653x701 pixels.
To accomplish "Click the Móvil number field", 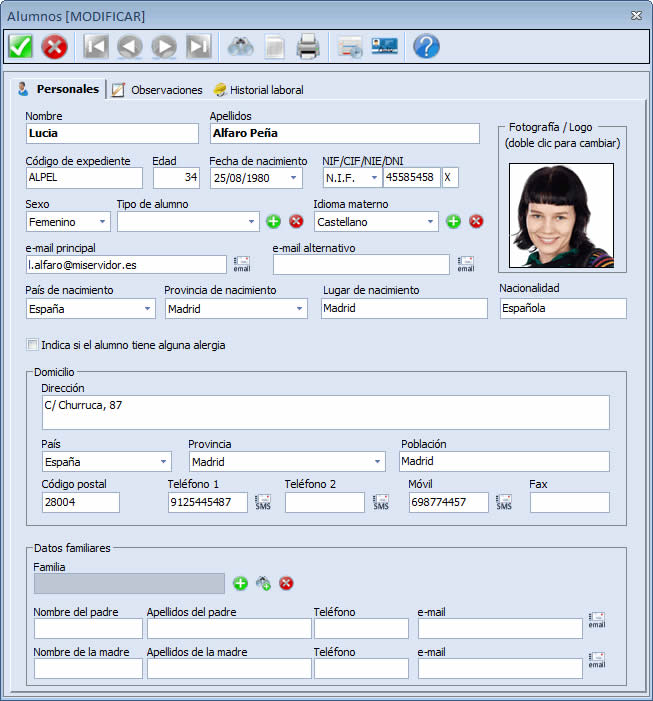I will pyautogui.click(x=448, y=502).
